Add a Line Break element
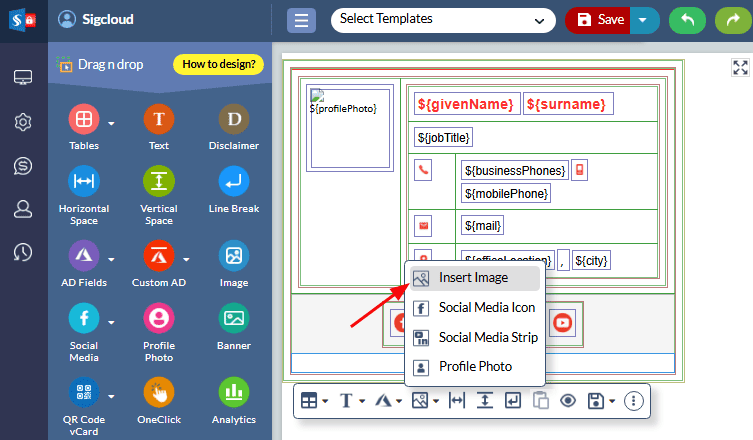This screenshot has height=440, width=753. tap(233, 182)
